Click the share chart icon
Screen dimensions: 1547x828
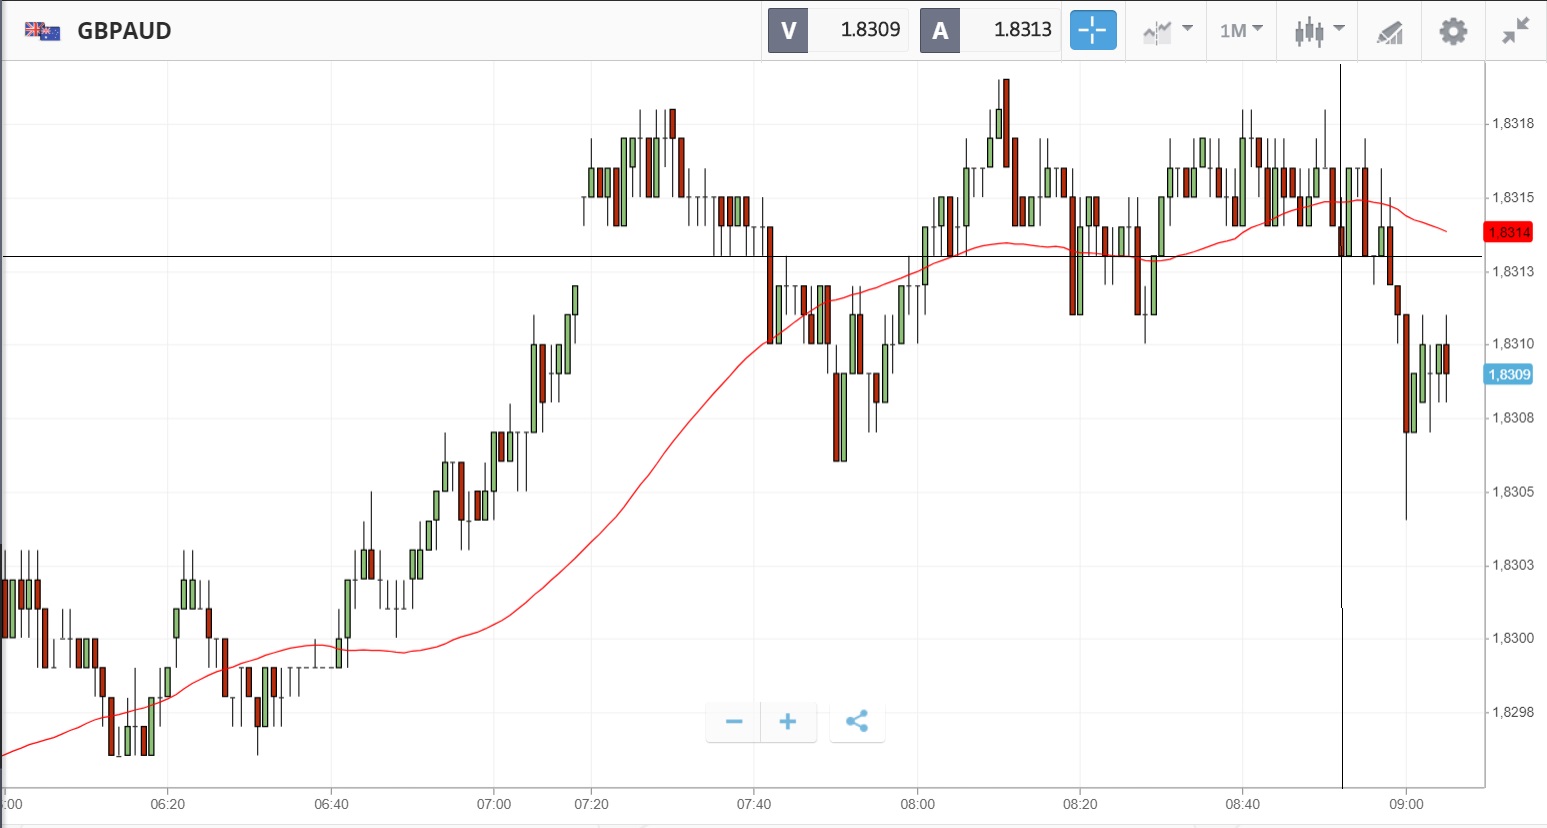click(x=857, y=722)
